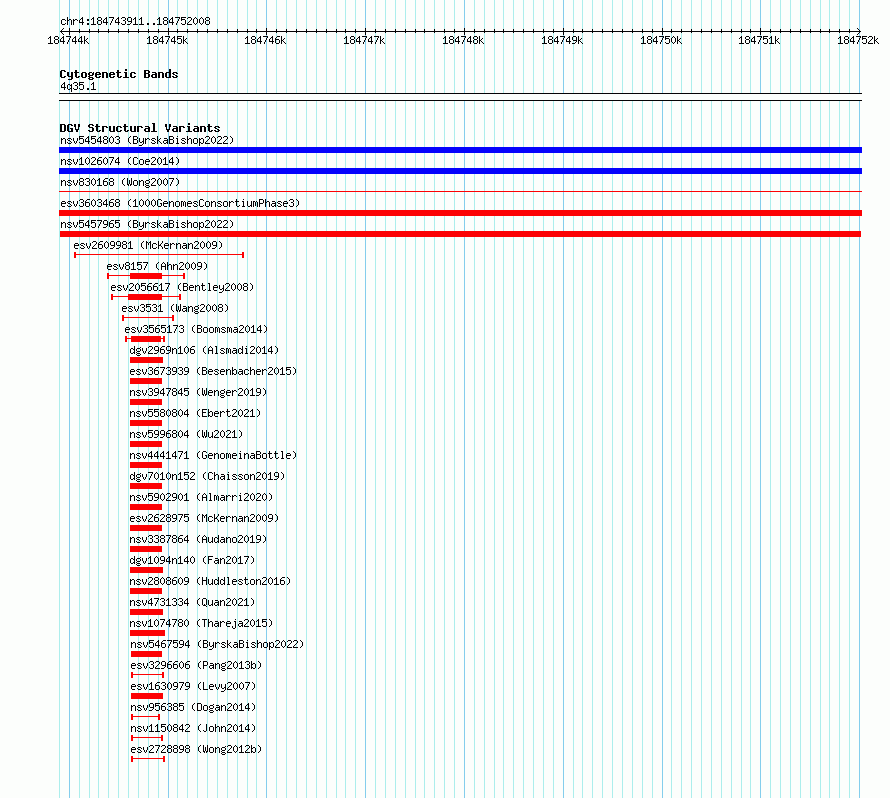
Task: Click esv3531 (Wang2008) label
Action: 175,308
